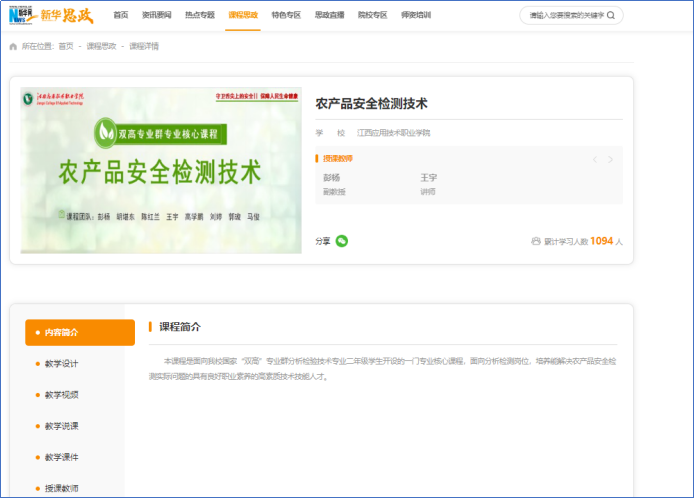This screenshot has height=499, width=695.
Task: Click the course cover image thumbnail
Action: (161, 171)
